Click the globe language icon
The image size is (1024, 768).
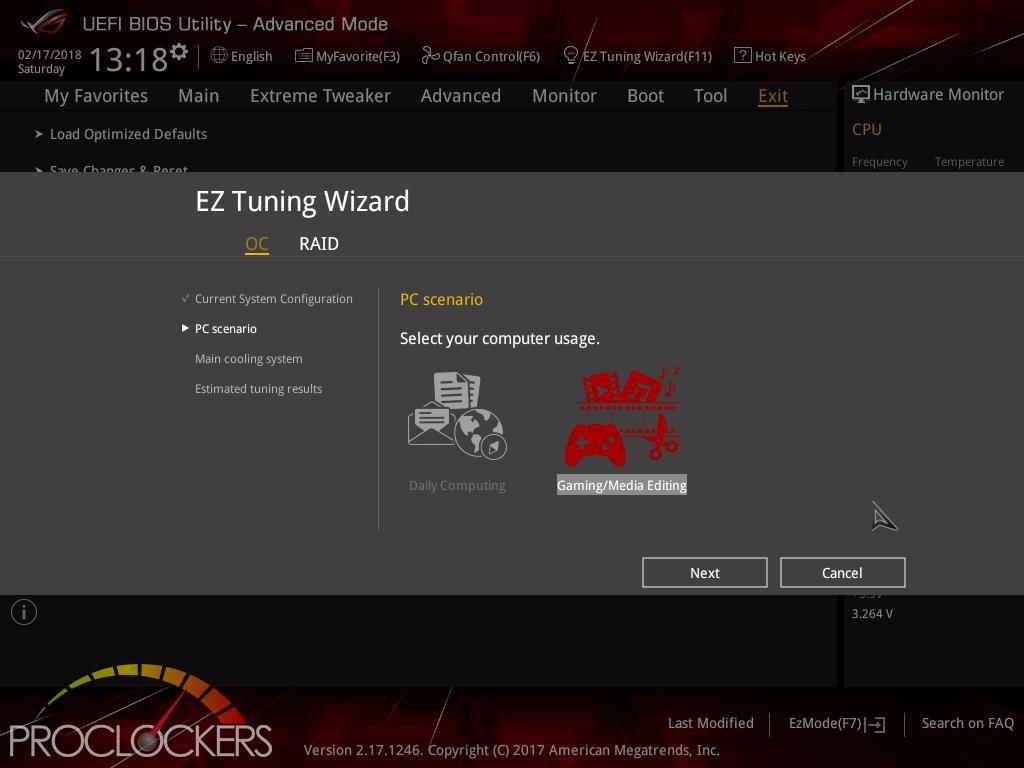tap(219, 56)
